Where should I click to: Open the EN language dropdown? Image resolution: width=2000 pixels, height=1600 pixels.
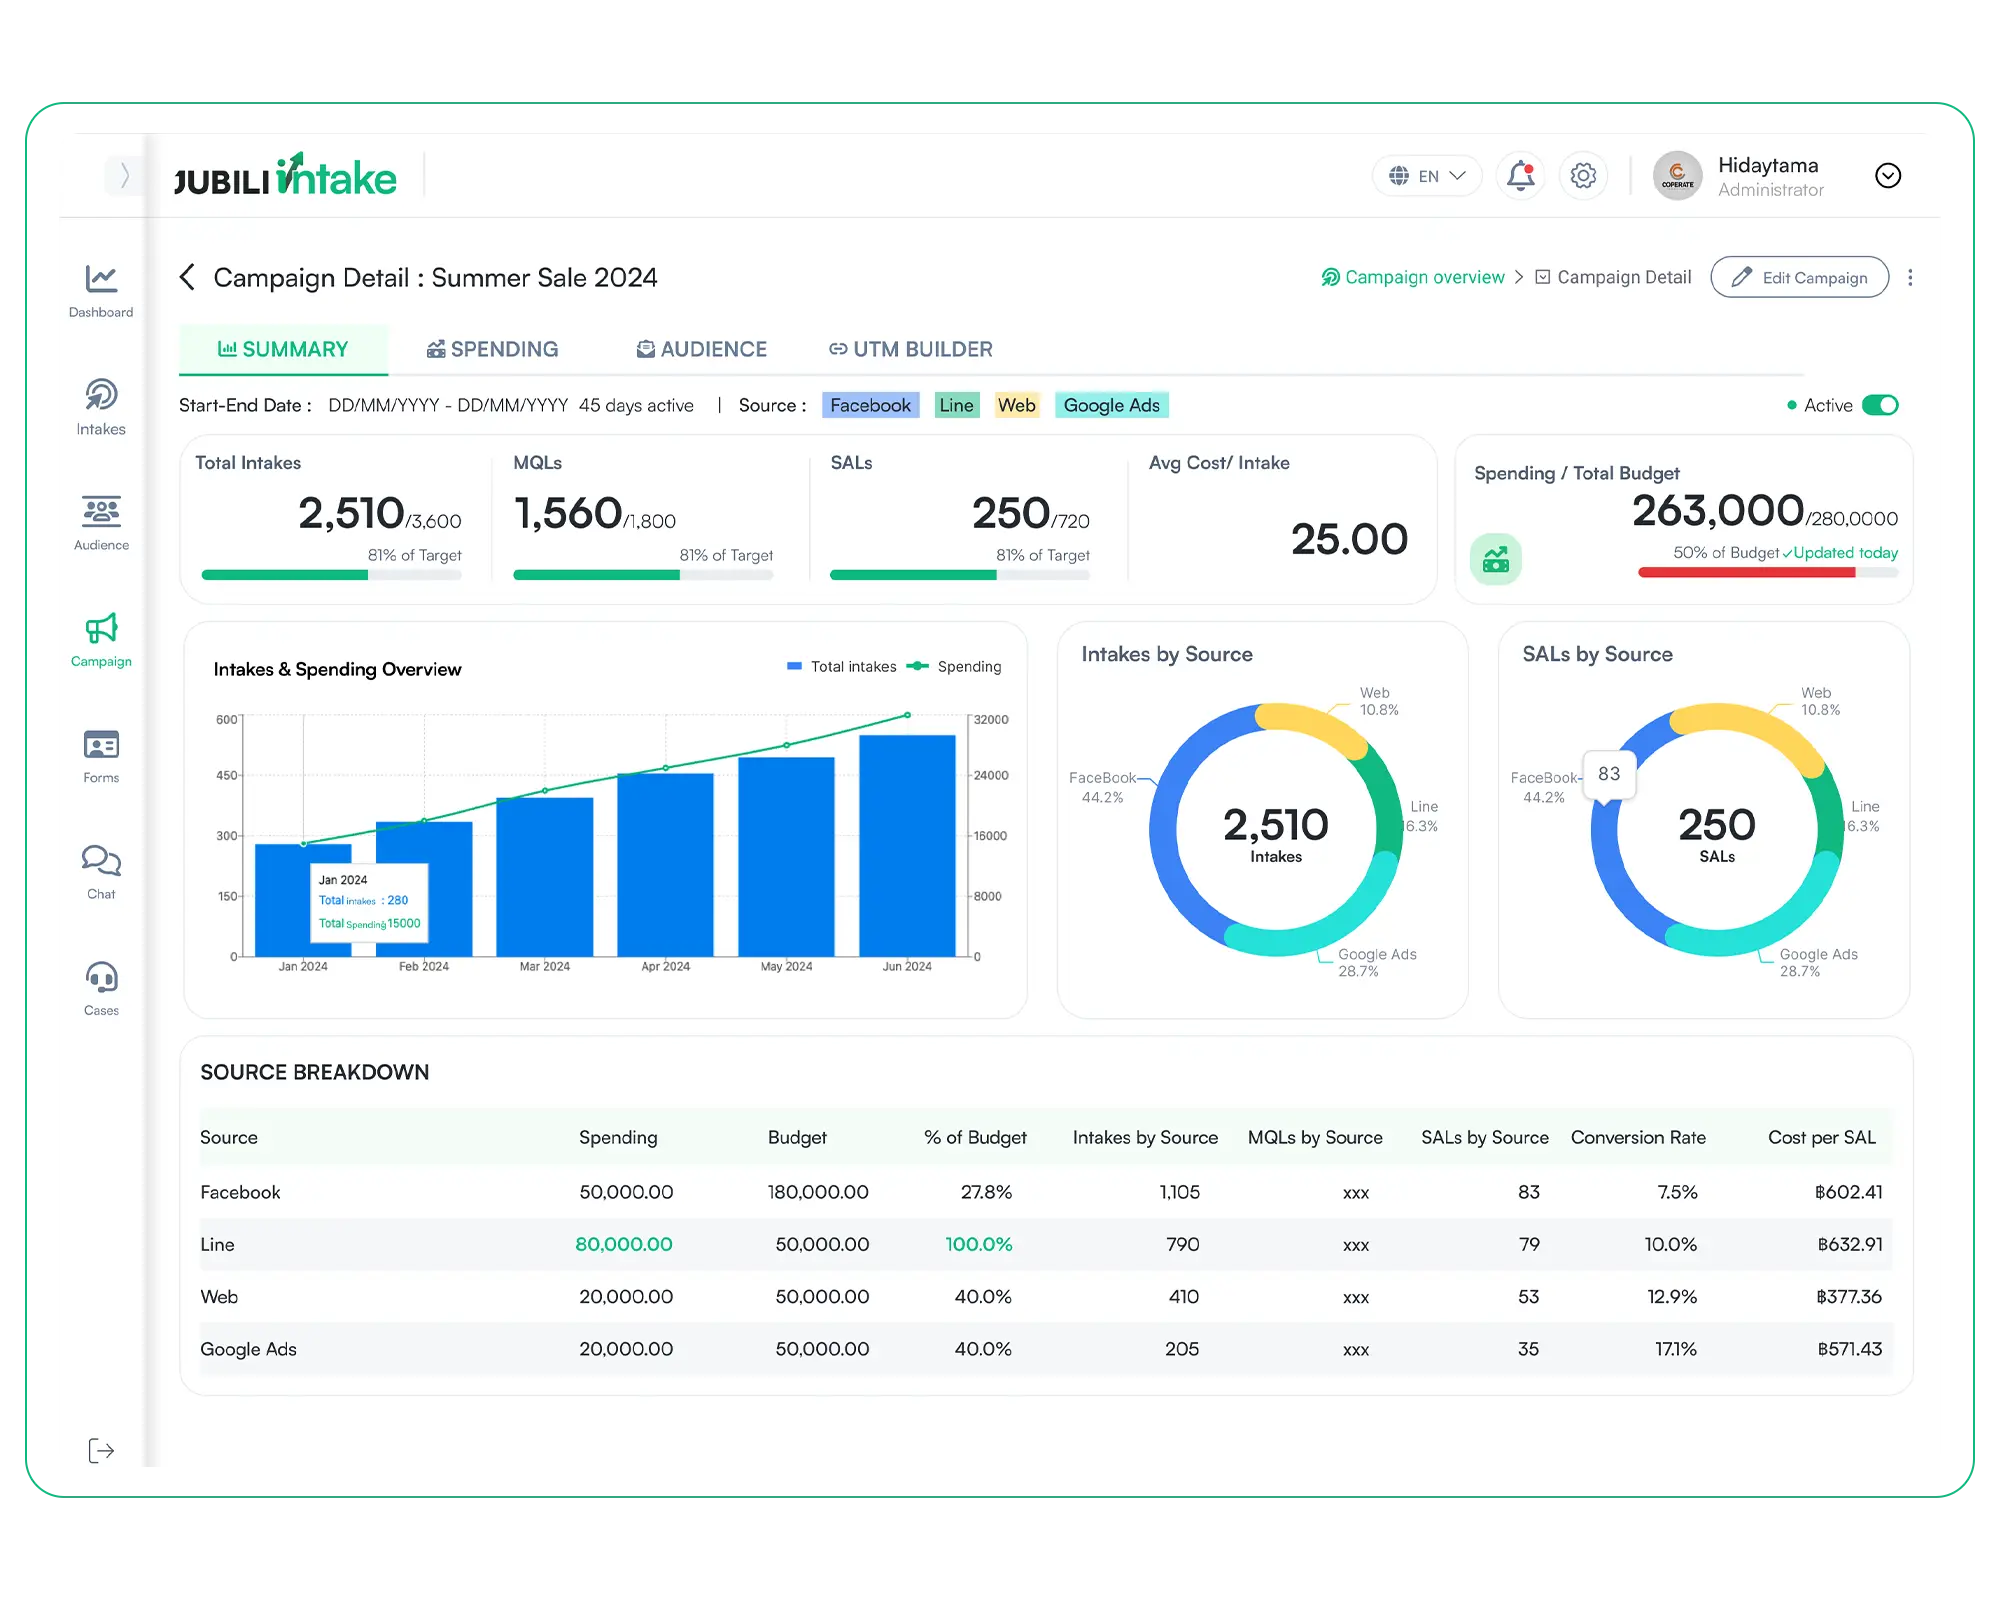coord(1427,176)
